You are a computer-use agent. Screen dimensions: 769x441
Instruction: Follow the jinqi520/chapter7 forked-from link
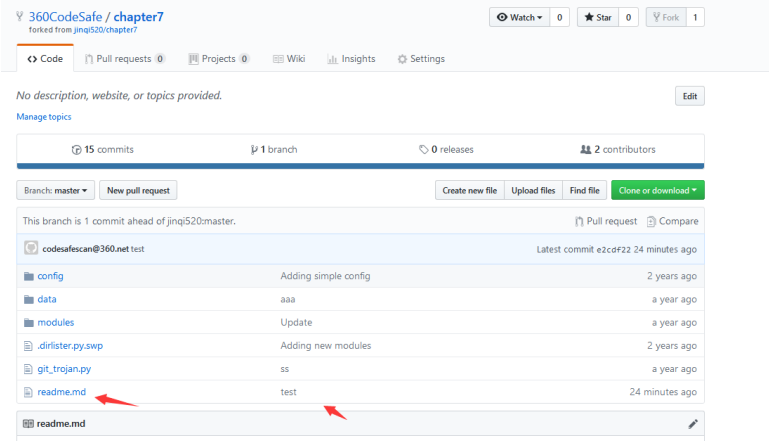click(x=105, y=30)
